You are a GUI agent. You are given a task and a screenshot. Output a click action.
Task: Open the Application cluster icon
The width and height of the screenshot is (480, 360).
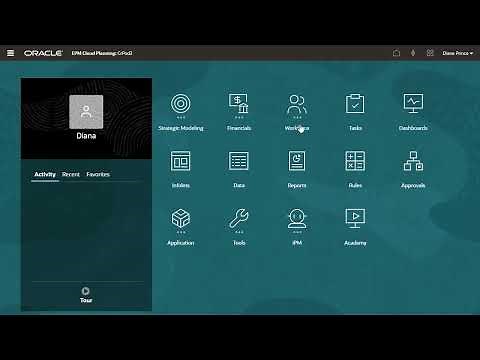pyautogui.click(x=181, y=218)
